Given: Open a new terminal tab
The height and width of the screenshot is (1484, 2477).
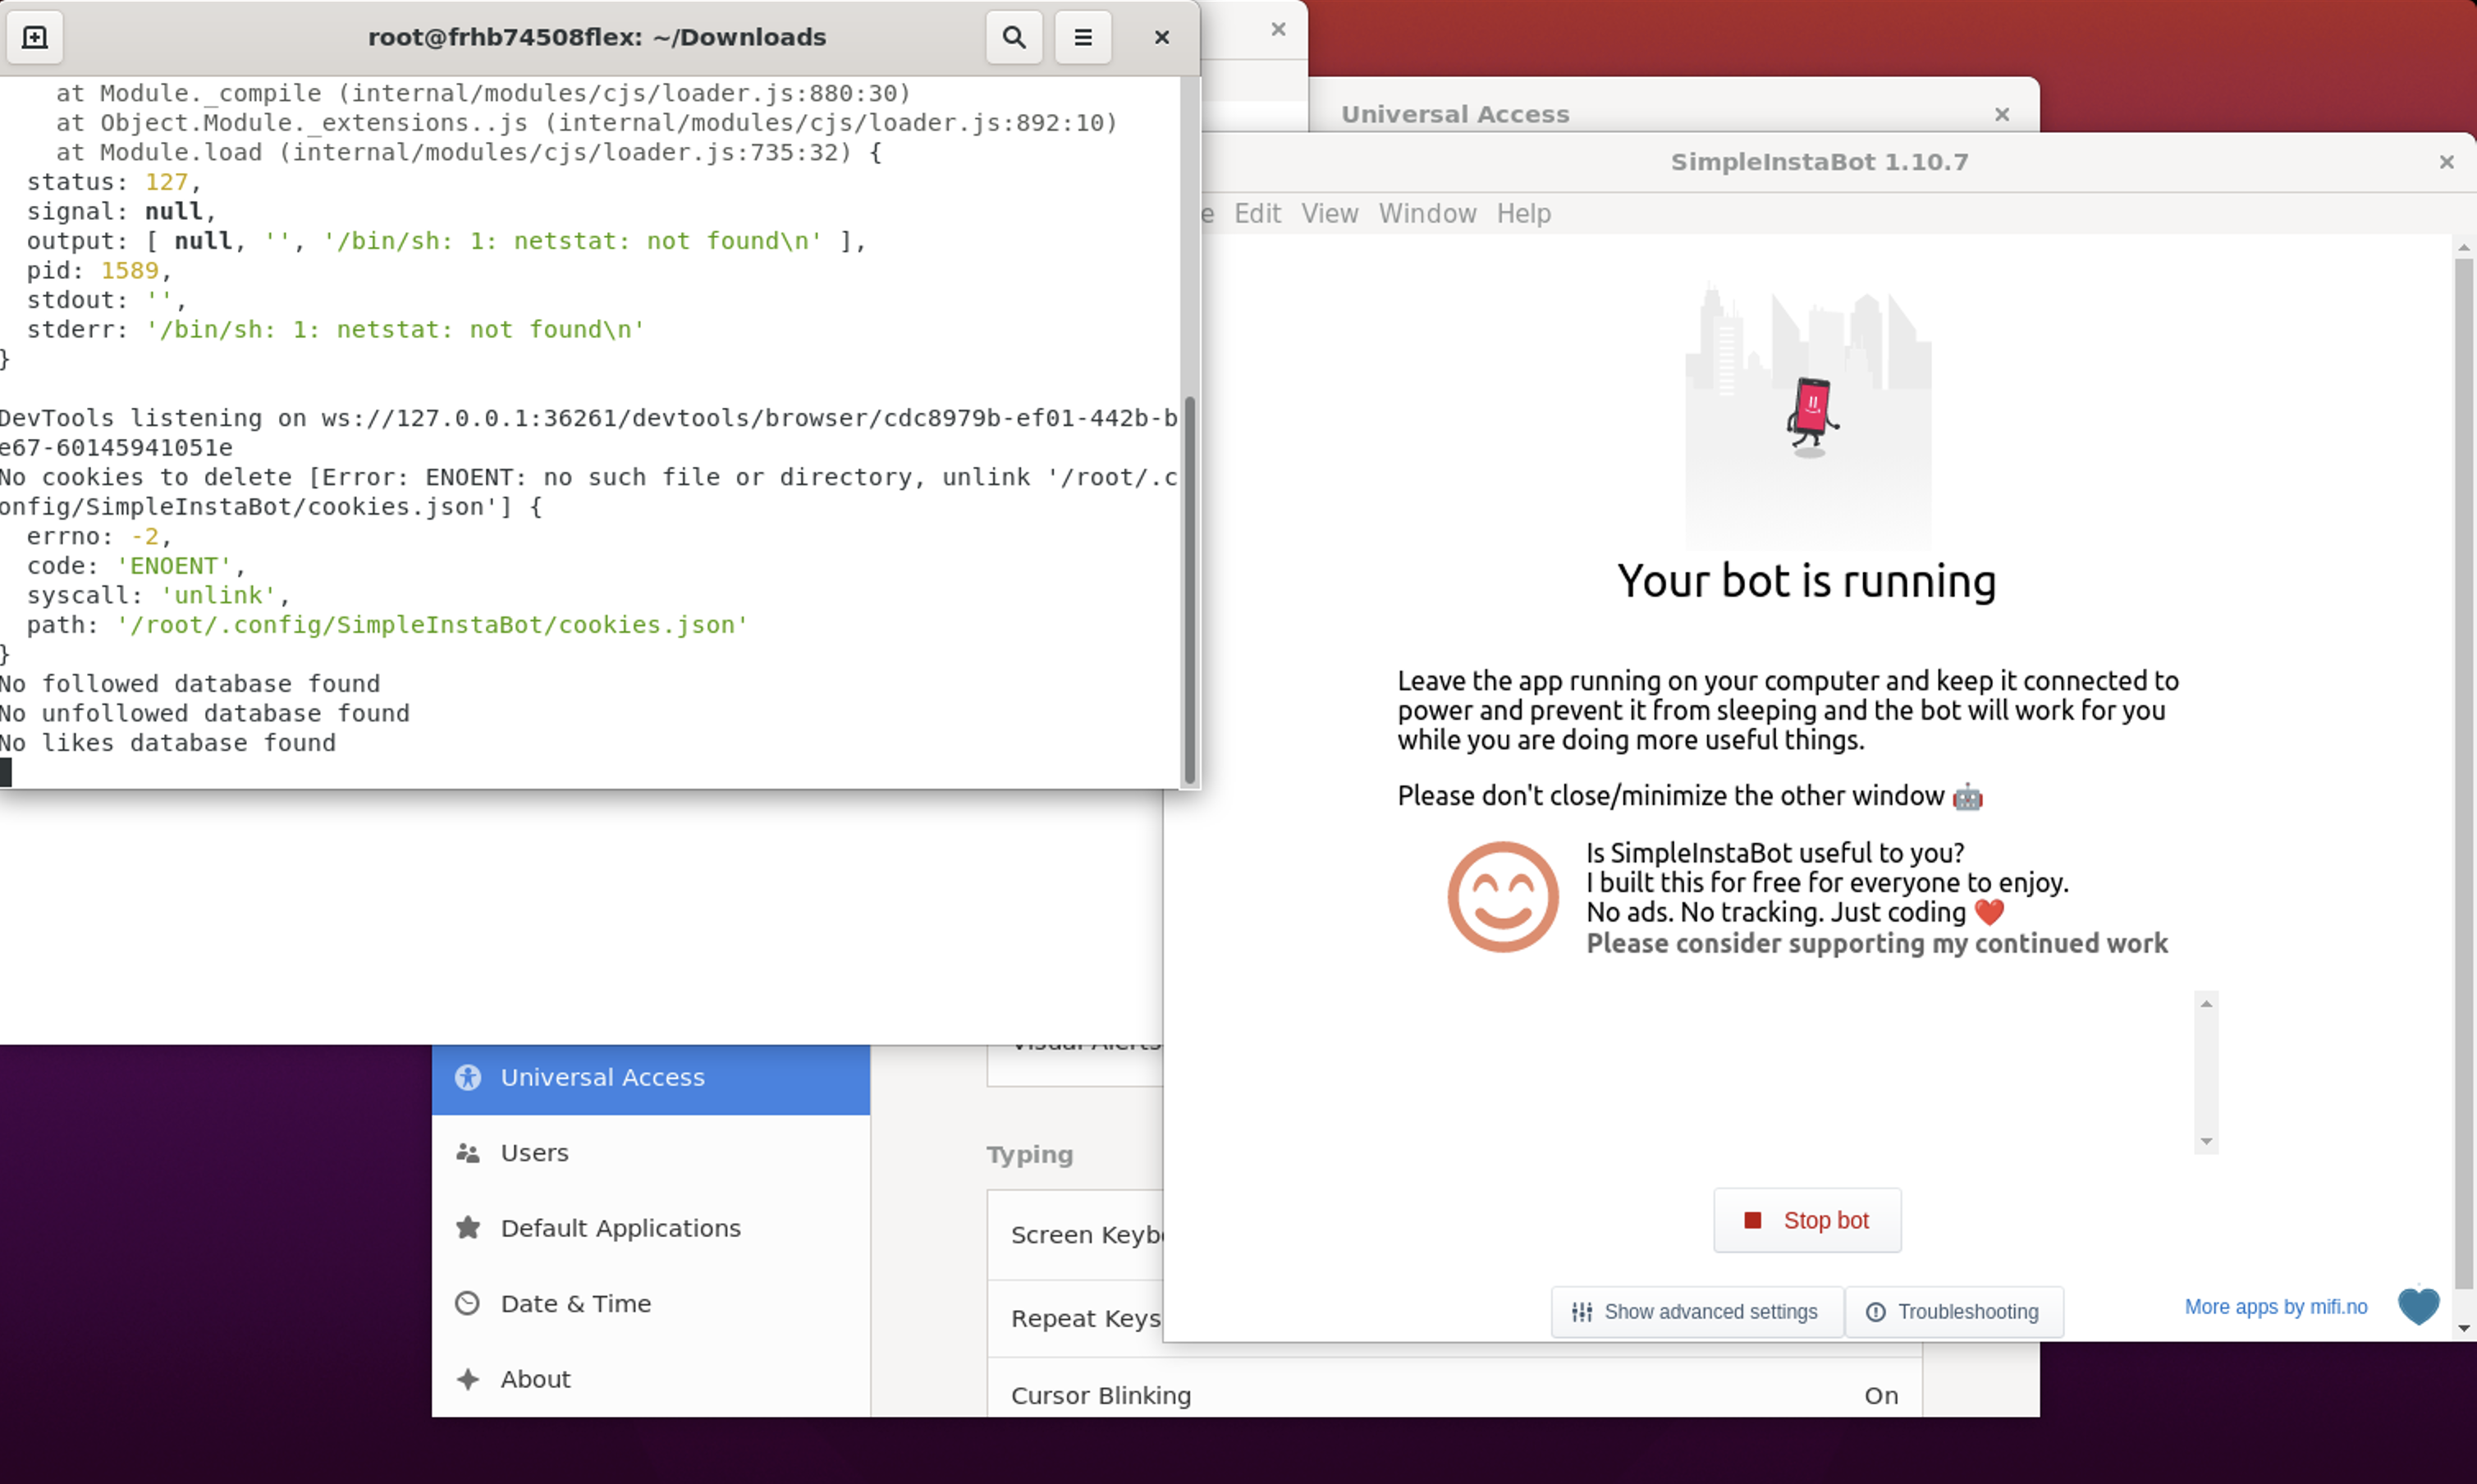Looking at the screenshot, I should point(35,36).
